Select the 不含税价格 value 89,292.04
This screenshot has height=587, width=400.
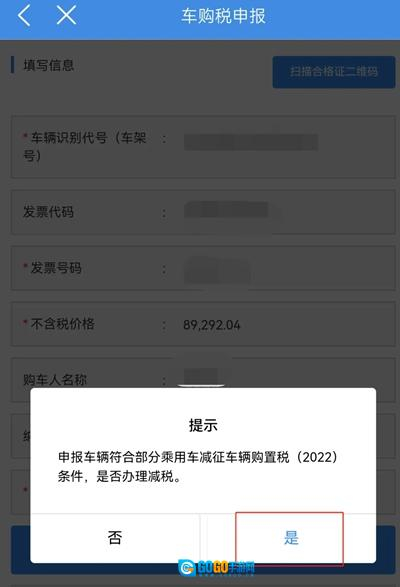(212, 325)
